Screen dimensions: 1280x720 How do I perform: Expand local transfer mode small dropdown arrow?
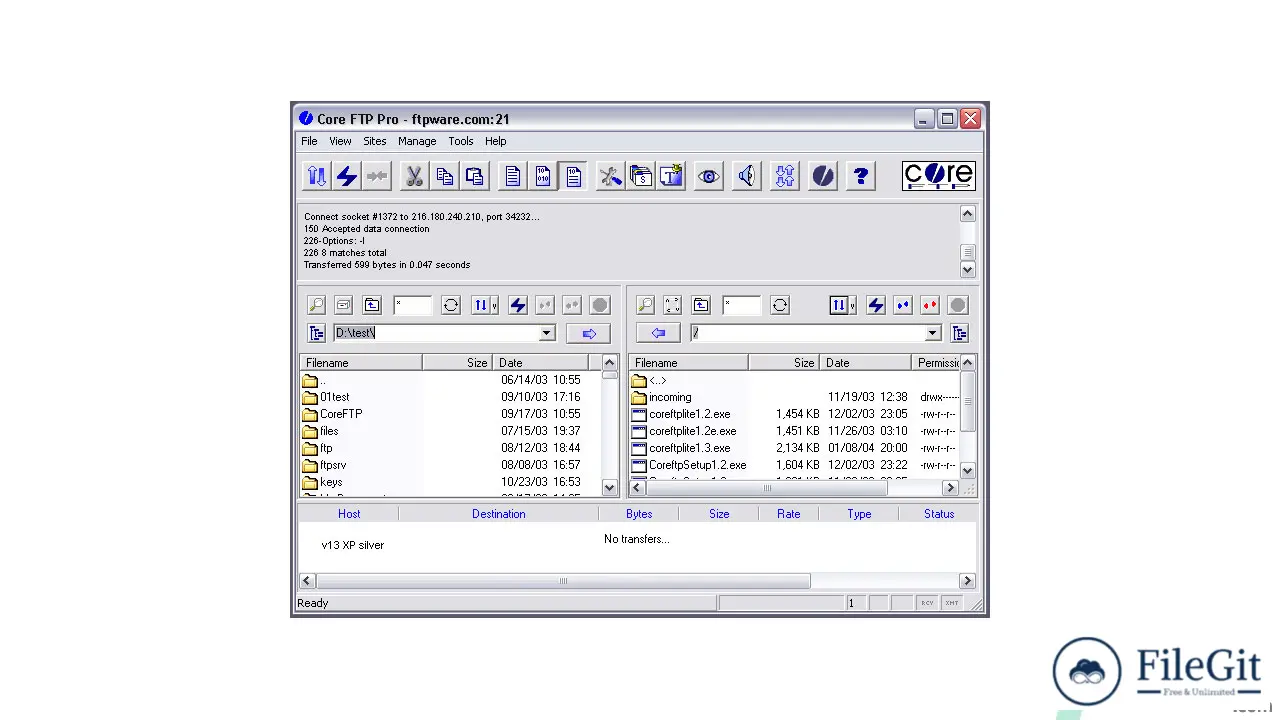(x=494, y=306)
